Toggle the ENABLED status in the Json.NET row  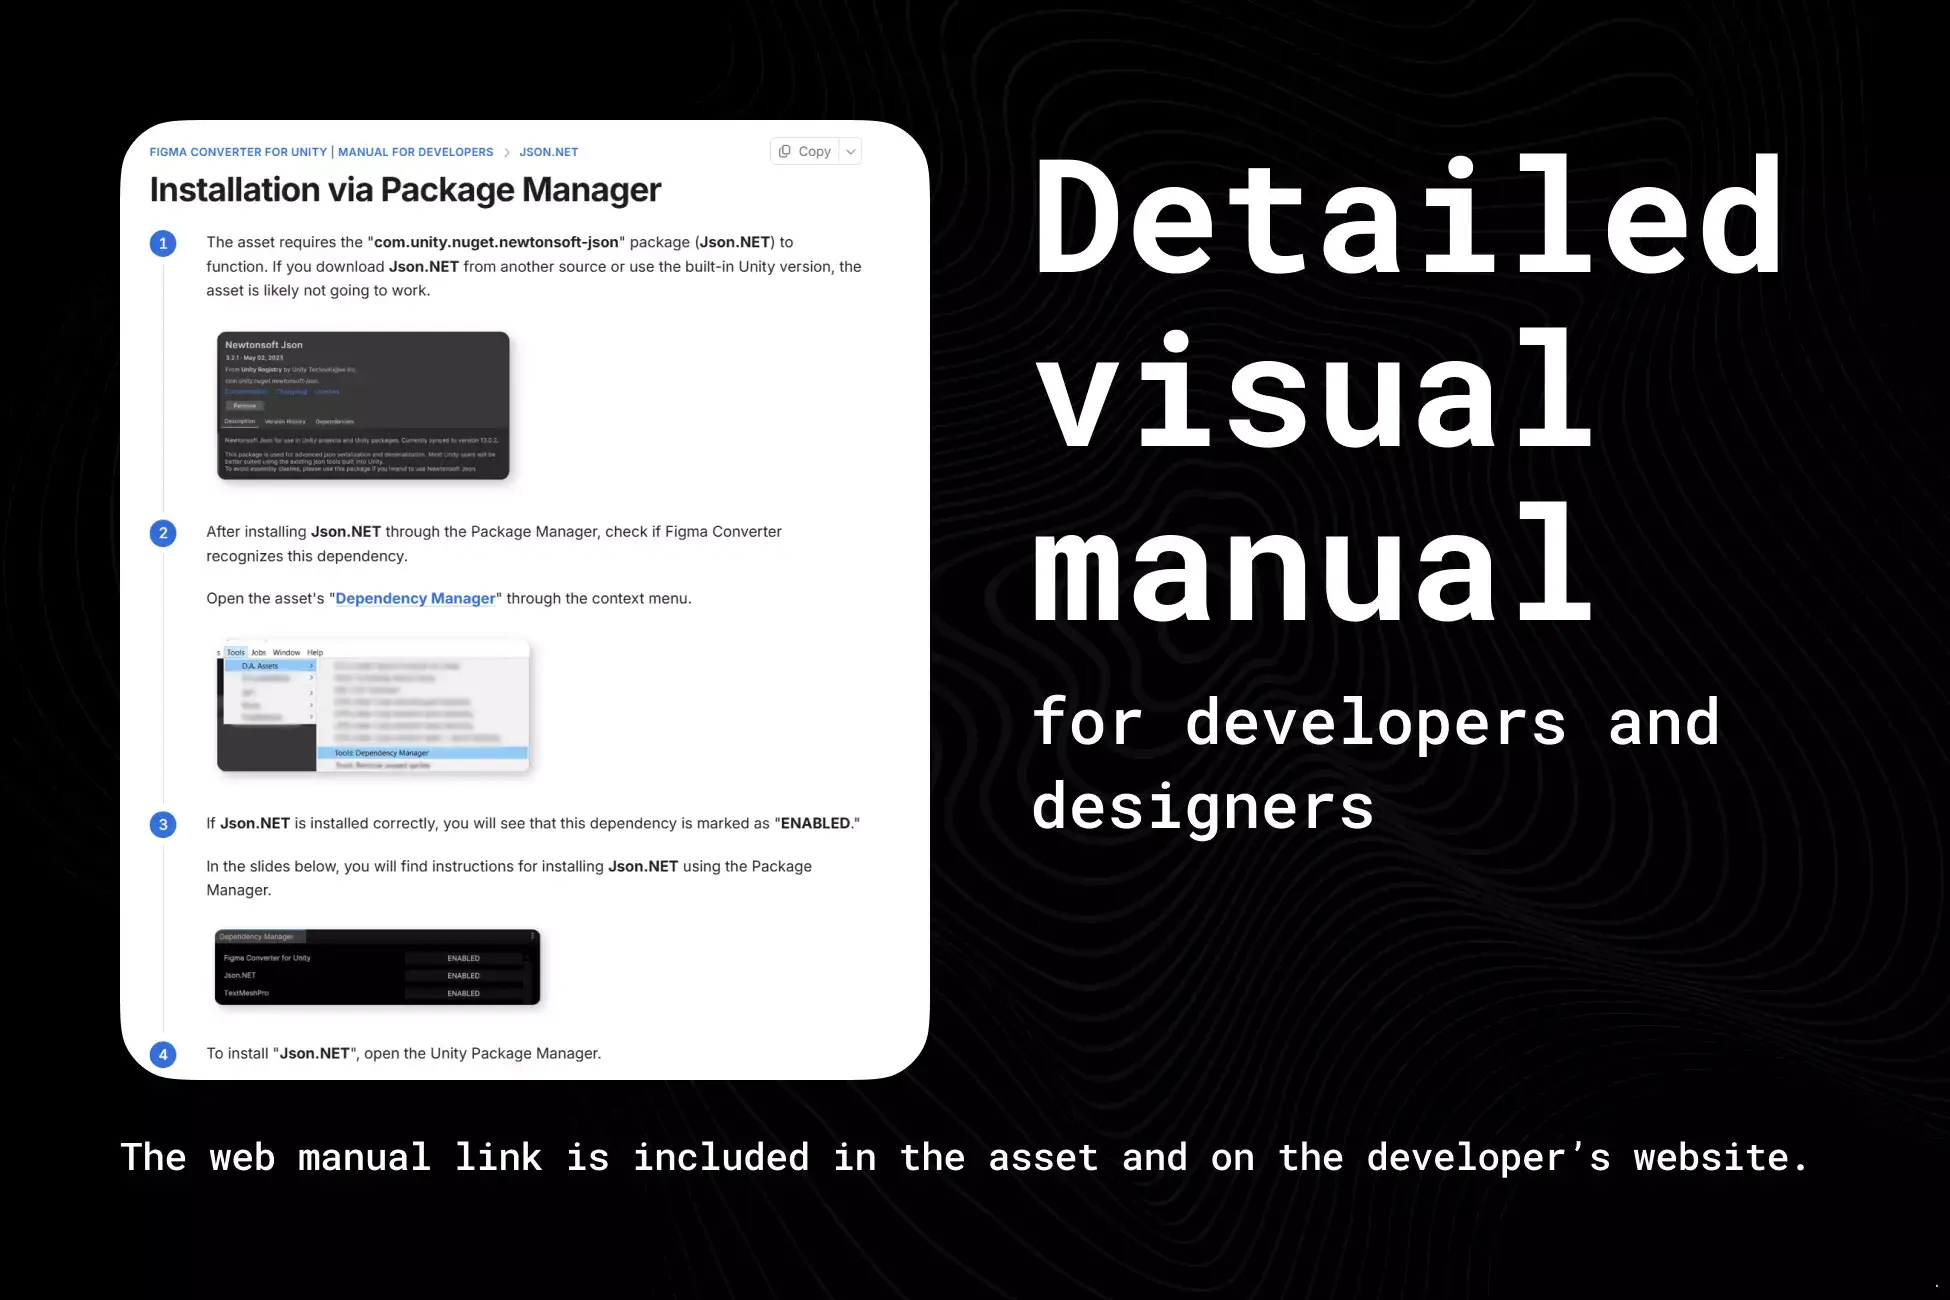pos(464,975)
